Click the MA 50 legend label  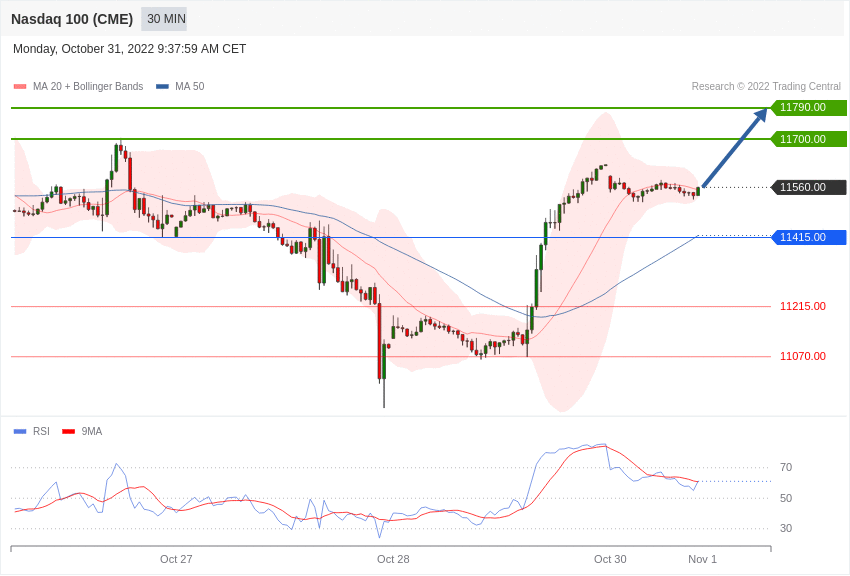click(x=190, y=87)
